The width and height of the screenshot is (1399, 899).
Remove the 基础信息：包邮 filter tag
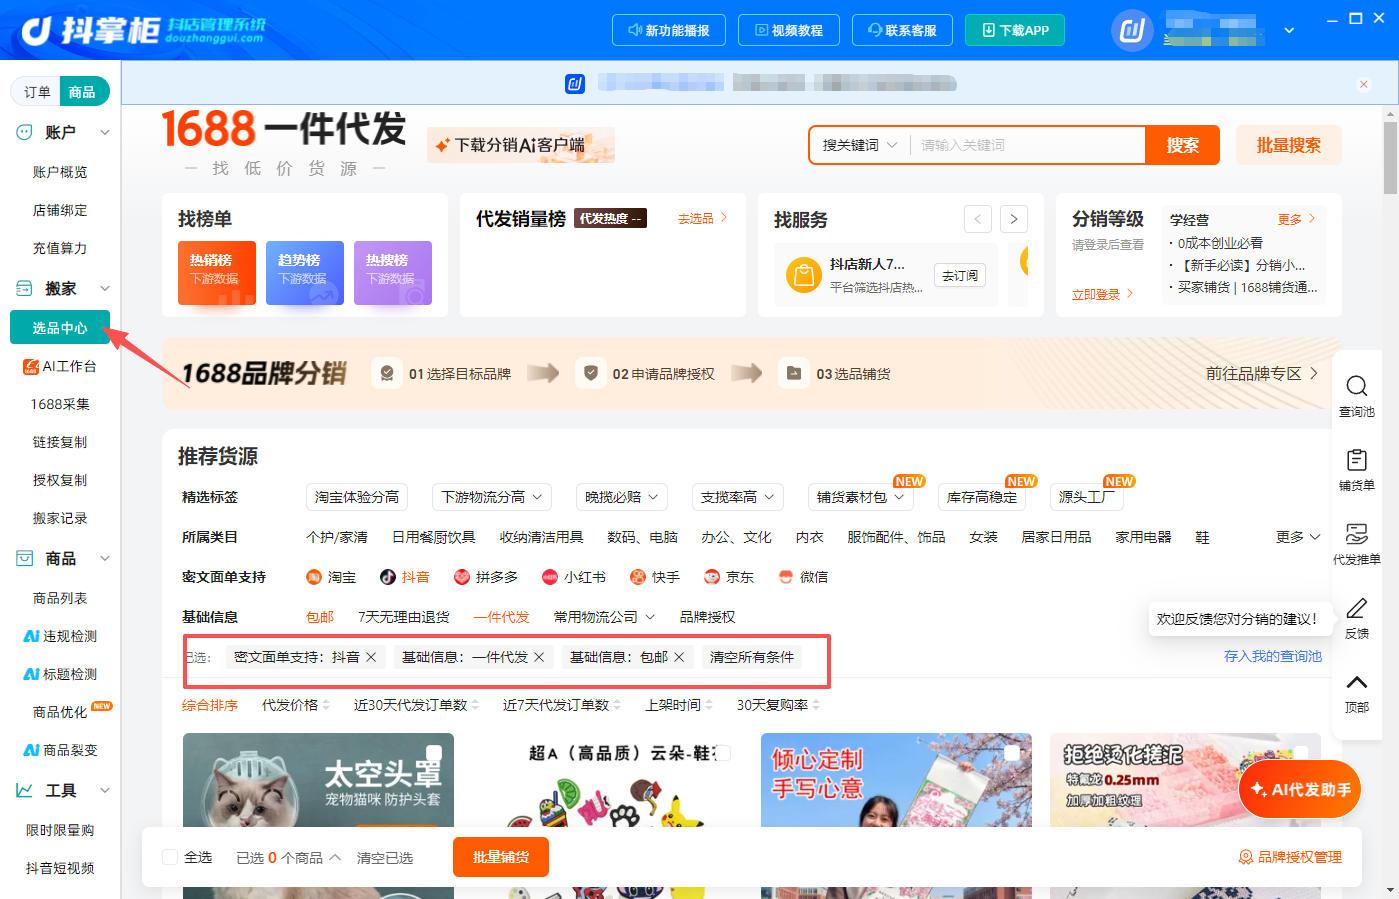pos(679,657)
